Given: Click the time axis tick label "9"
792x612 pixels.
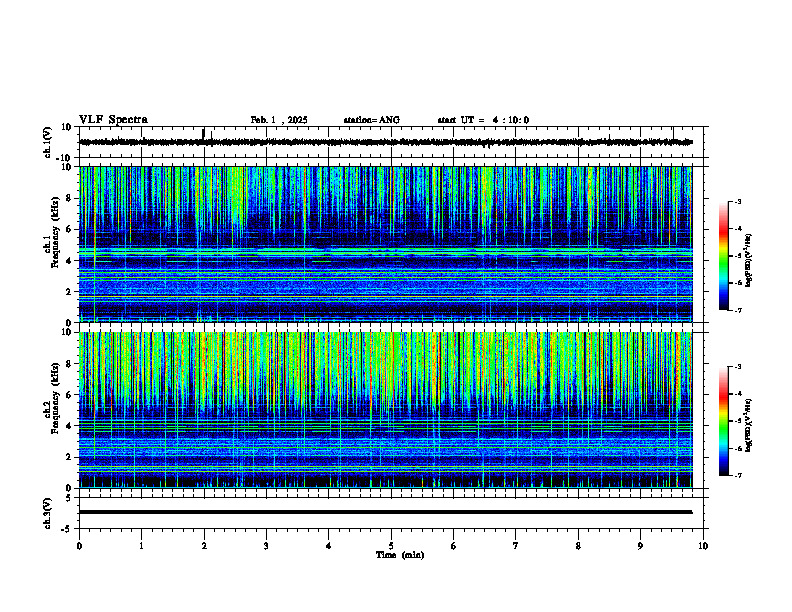Looking at the screenshot, I should click(640, 546).
